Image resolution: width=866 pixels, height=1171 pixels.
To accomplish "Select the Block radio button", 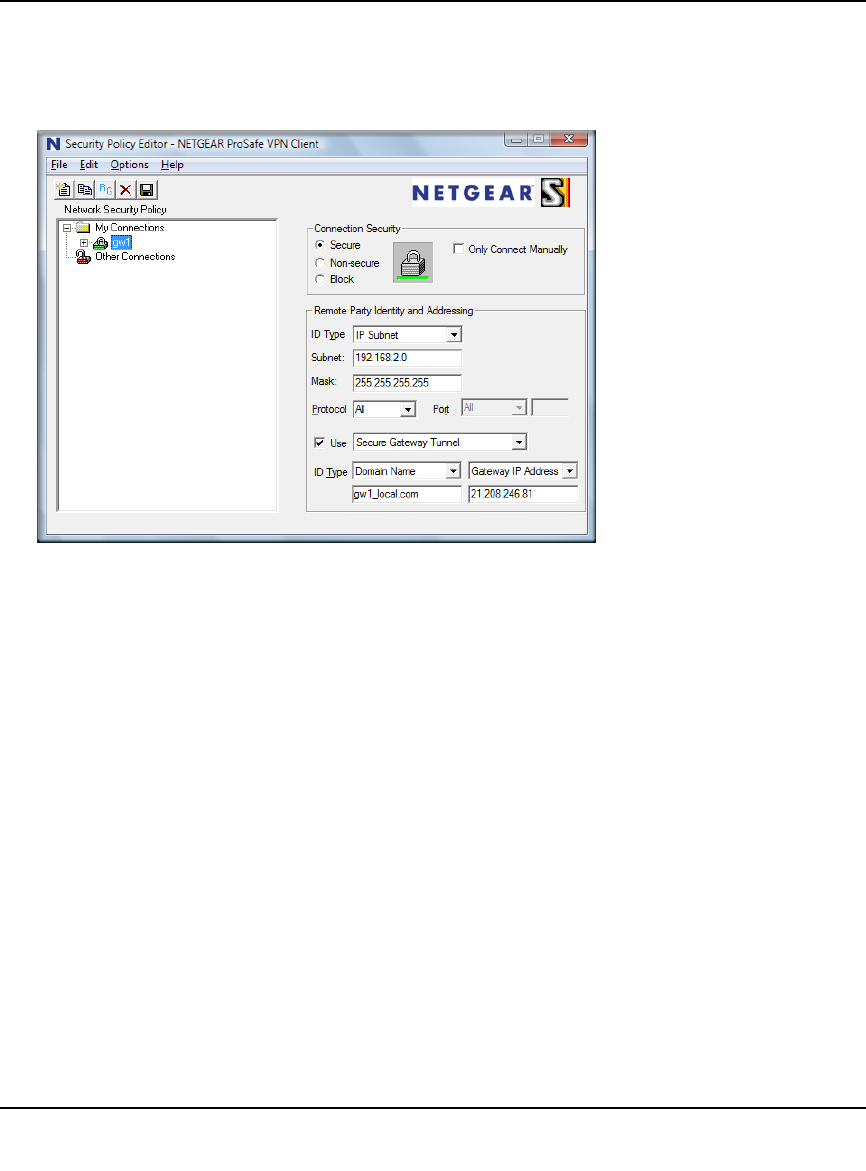I will point(320,279).
